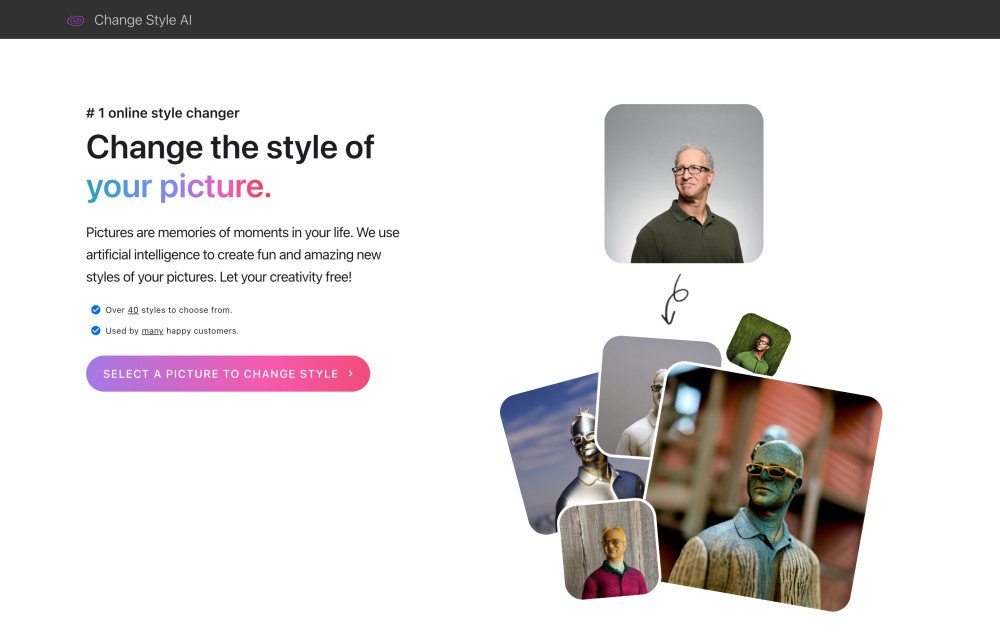Open the small green grass-style thumbnail

coord(759,344)
